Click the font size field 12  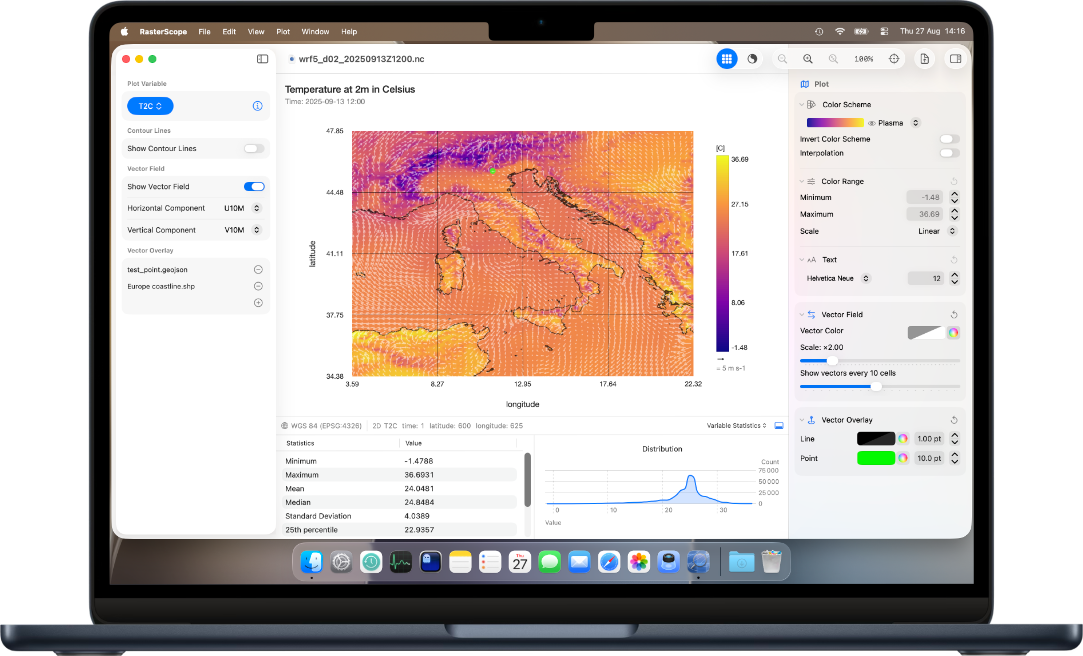pos(925,279)
